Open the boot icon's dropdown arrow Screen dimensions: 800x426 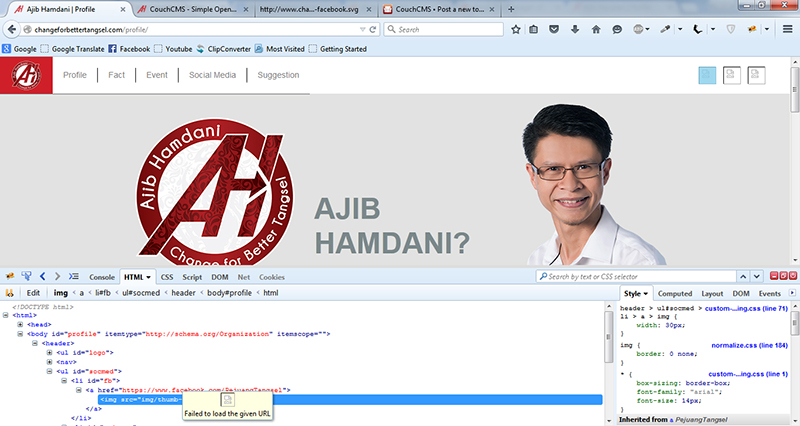(713, 30)
